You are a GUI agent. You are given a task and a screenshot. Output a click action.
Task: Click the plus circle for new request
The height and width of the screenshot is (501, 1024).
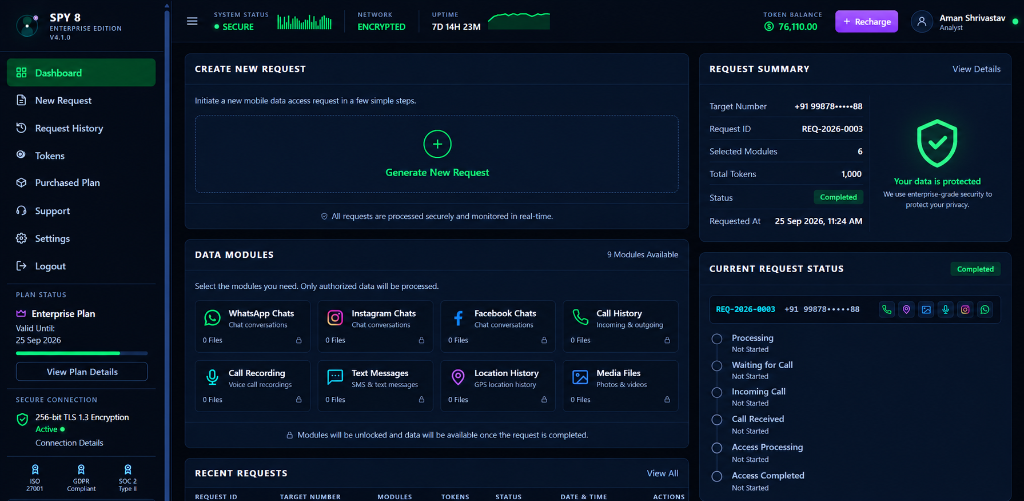coord(437,144)
